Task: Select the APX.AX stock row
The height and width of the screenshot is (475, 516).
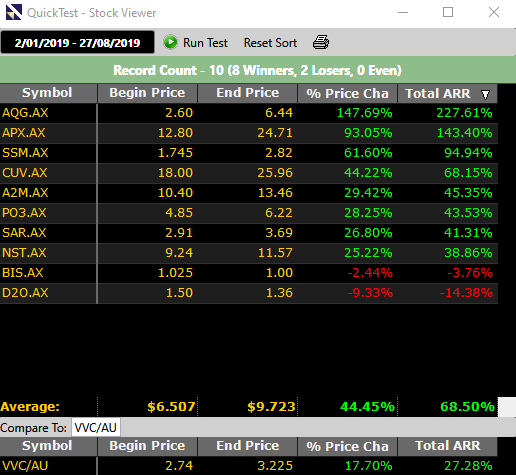Action: [x=249, y=133]
